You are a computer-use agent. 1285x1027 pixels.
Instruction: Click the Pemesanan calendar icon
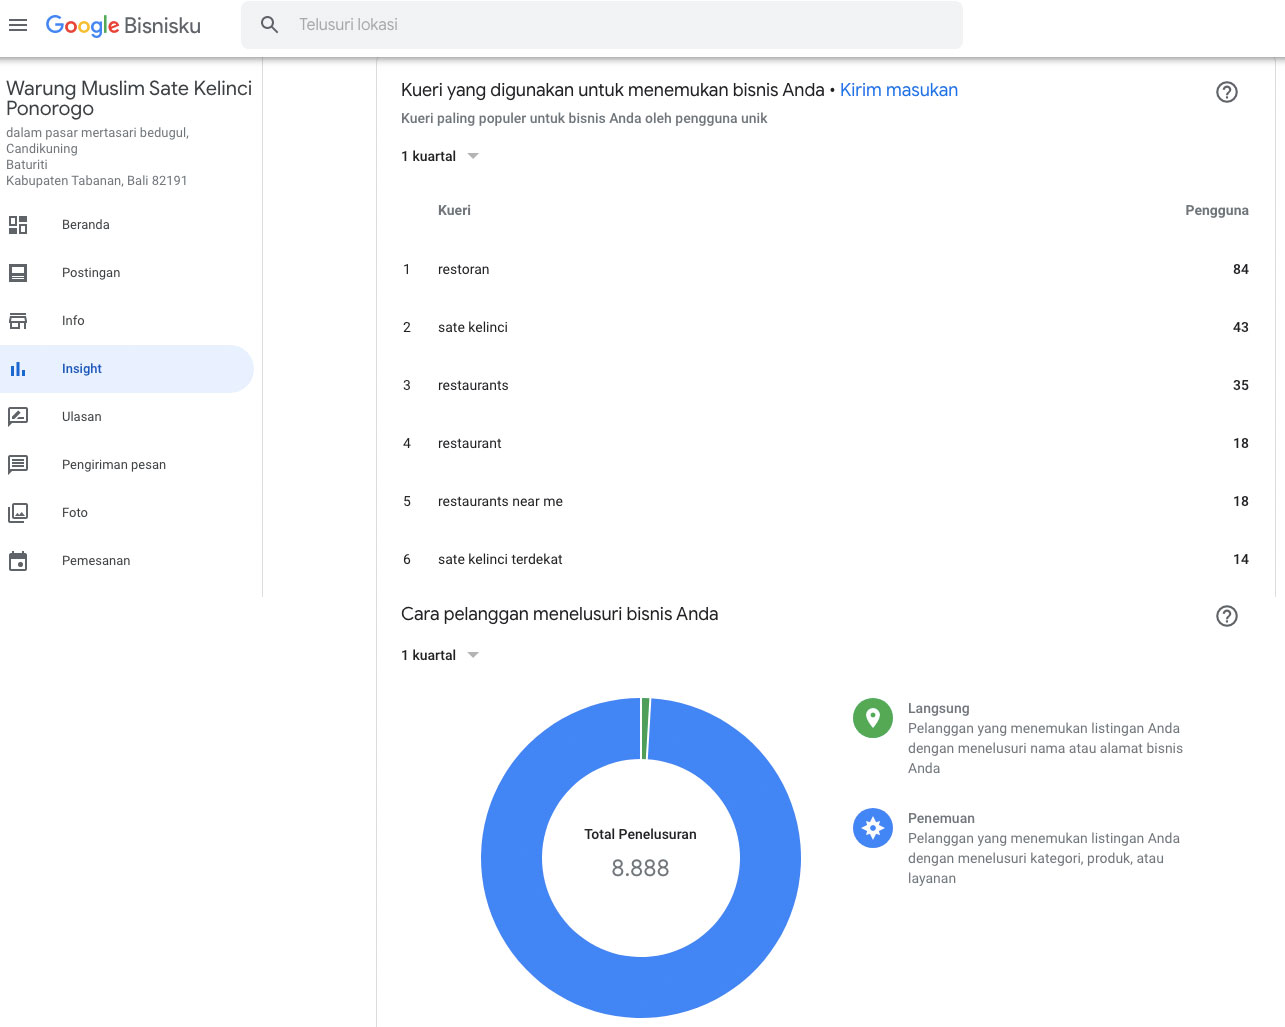18,561
